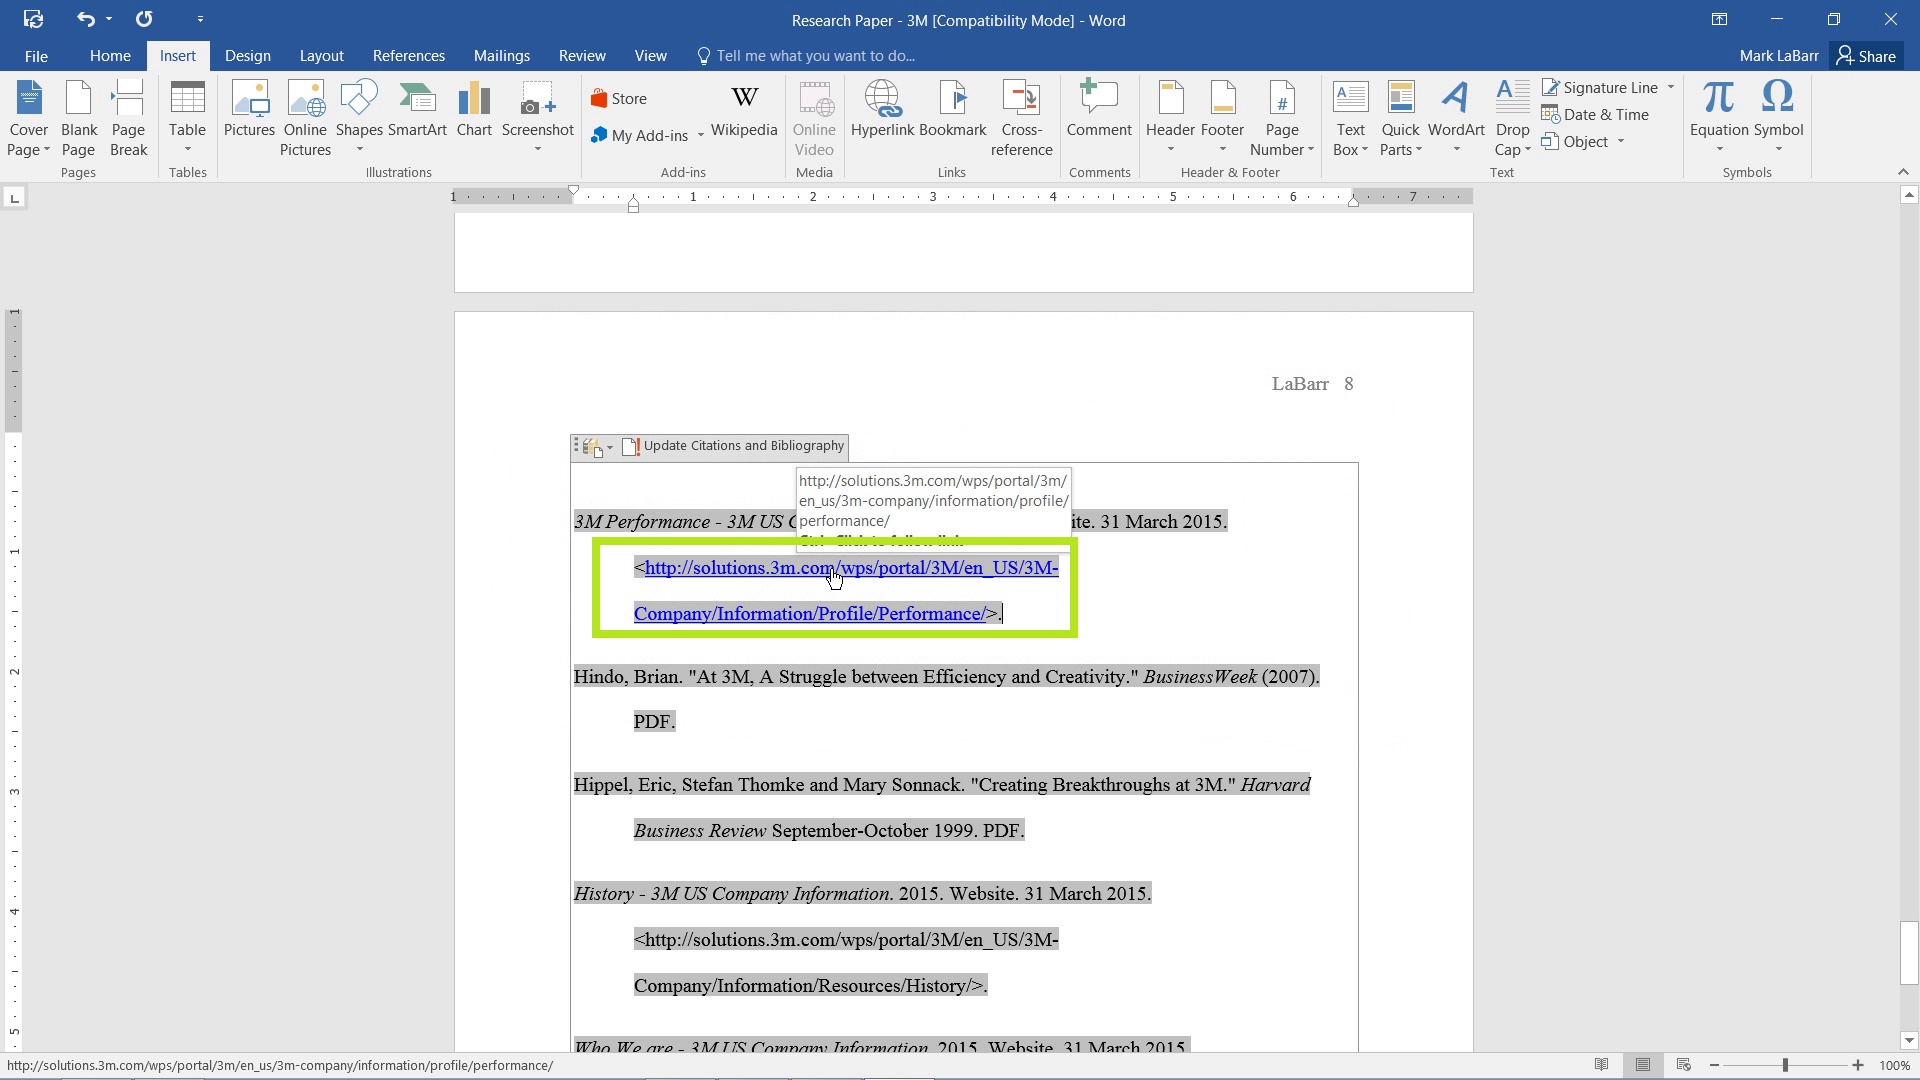Expand the Online Video dropdown
This screenshot has height=1080, width=1920.
tap(815, 119)
